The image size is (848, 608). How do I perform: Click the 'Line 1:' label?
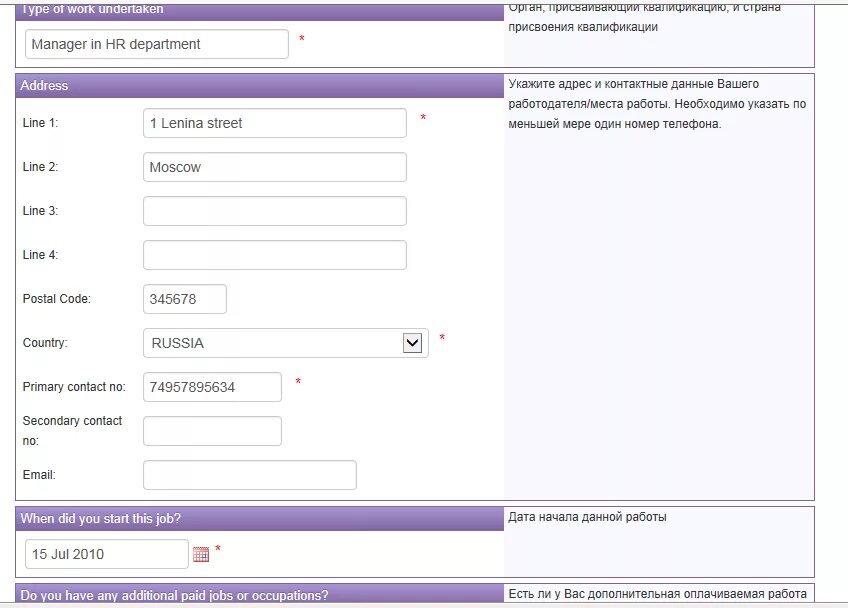pyautogui.click(x=40, y=123)
